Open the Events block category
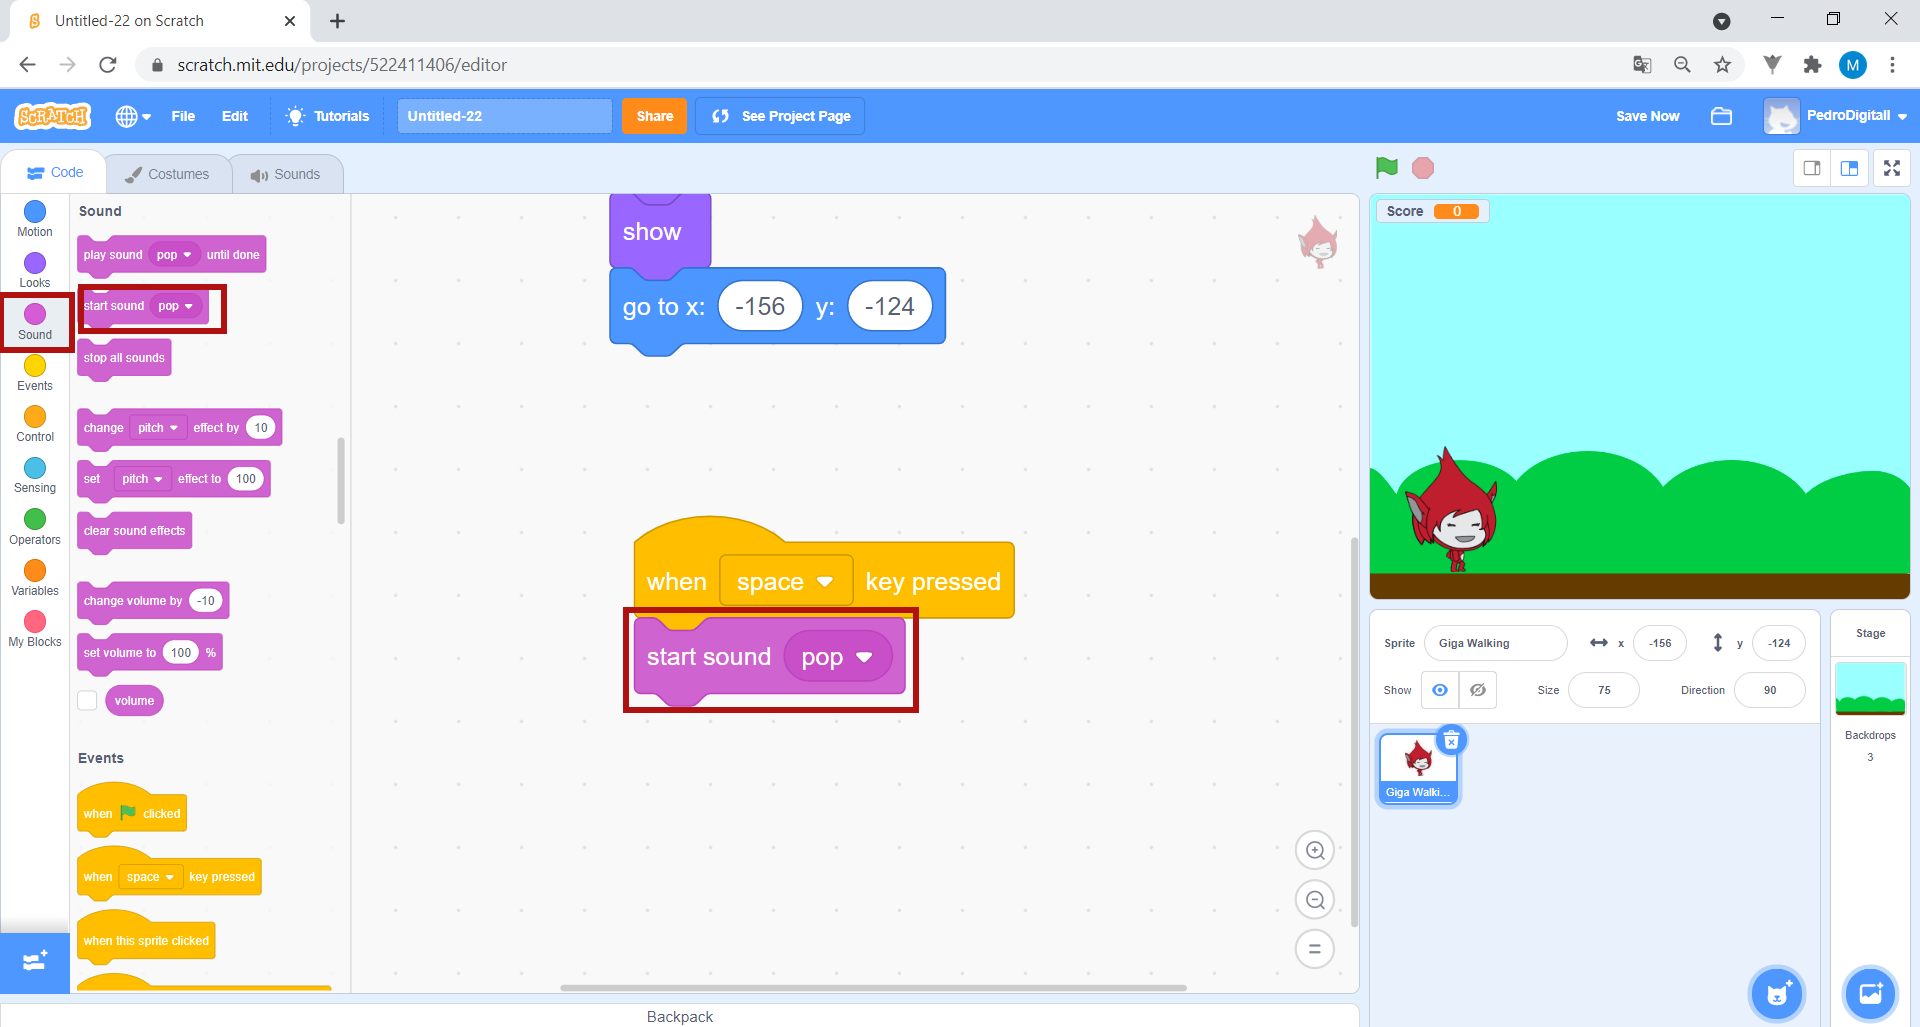This screenshot has height=1027, width=1920. (35, 373)
